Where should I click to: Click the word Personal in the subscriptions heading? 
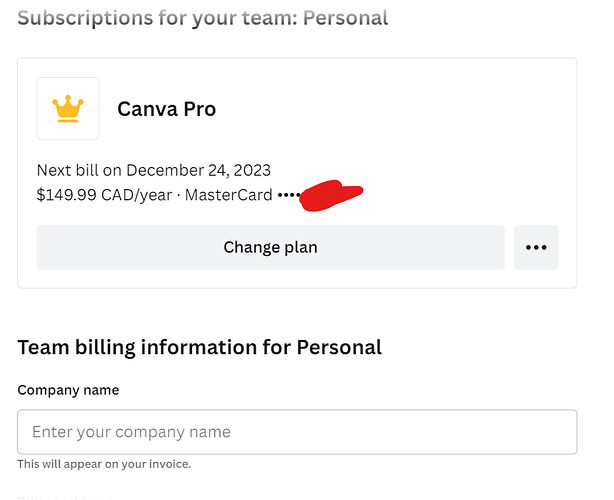[x=345, y=18]
